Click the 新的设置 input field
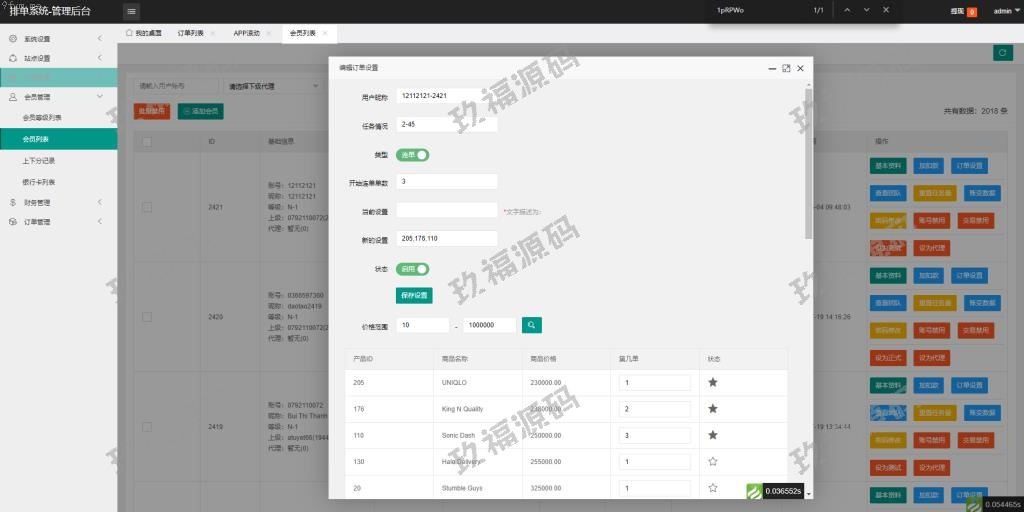 (x=447, y=238)
